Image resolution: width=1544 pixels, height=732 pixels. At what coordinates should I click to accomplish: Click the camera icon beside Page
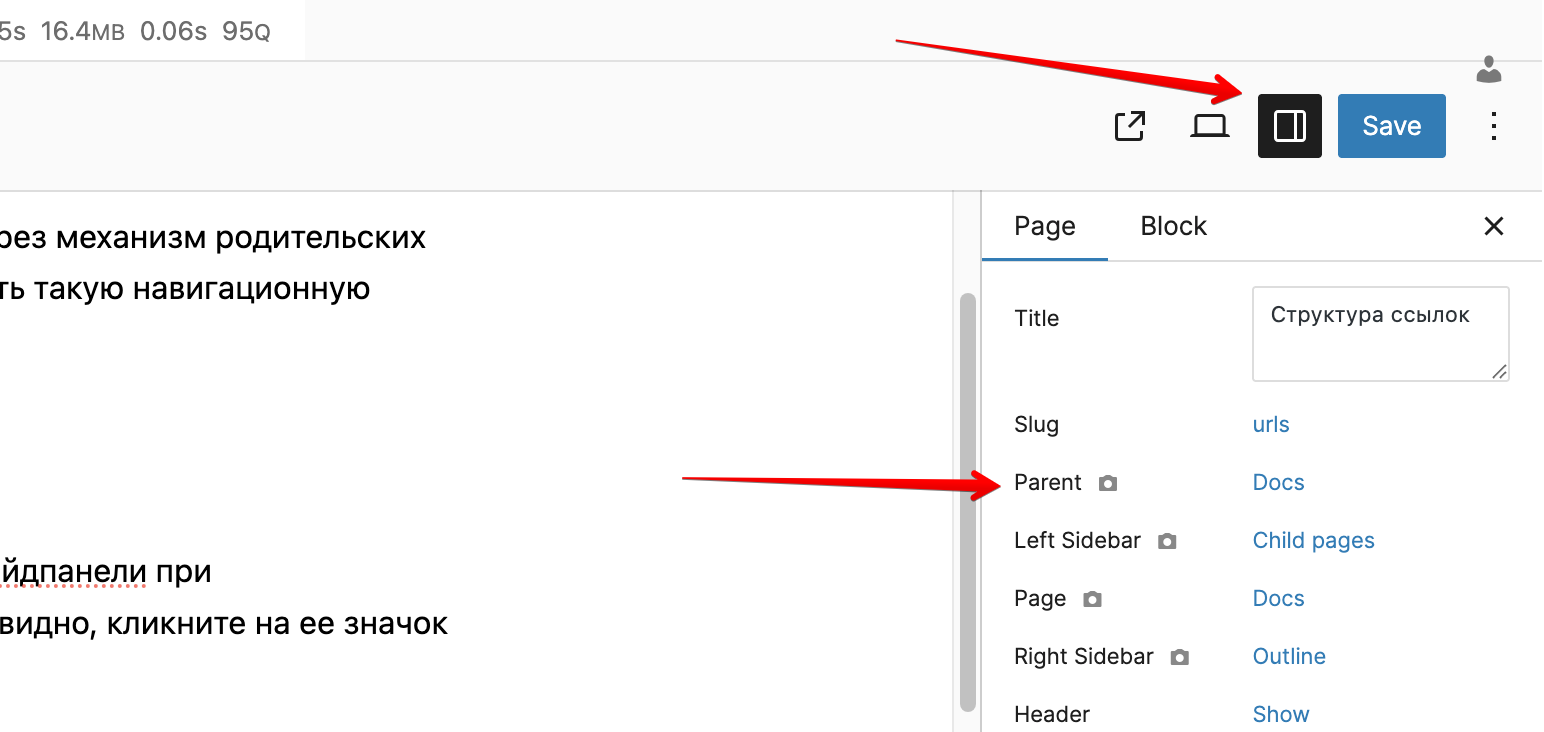click(x=1092, y=600)
